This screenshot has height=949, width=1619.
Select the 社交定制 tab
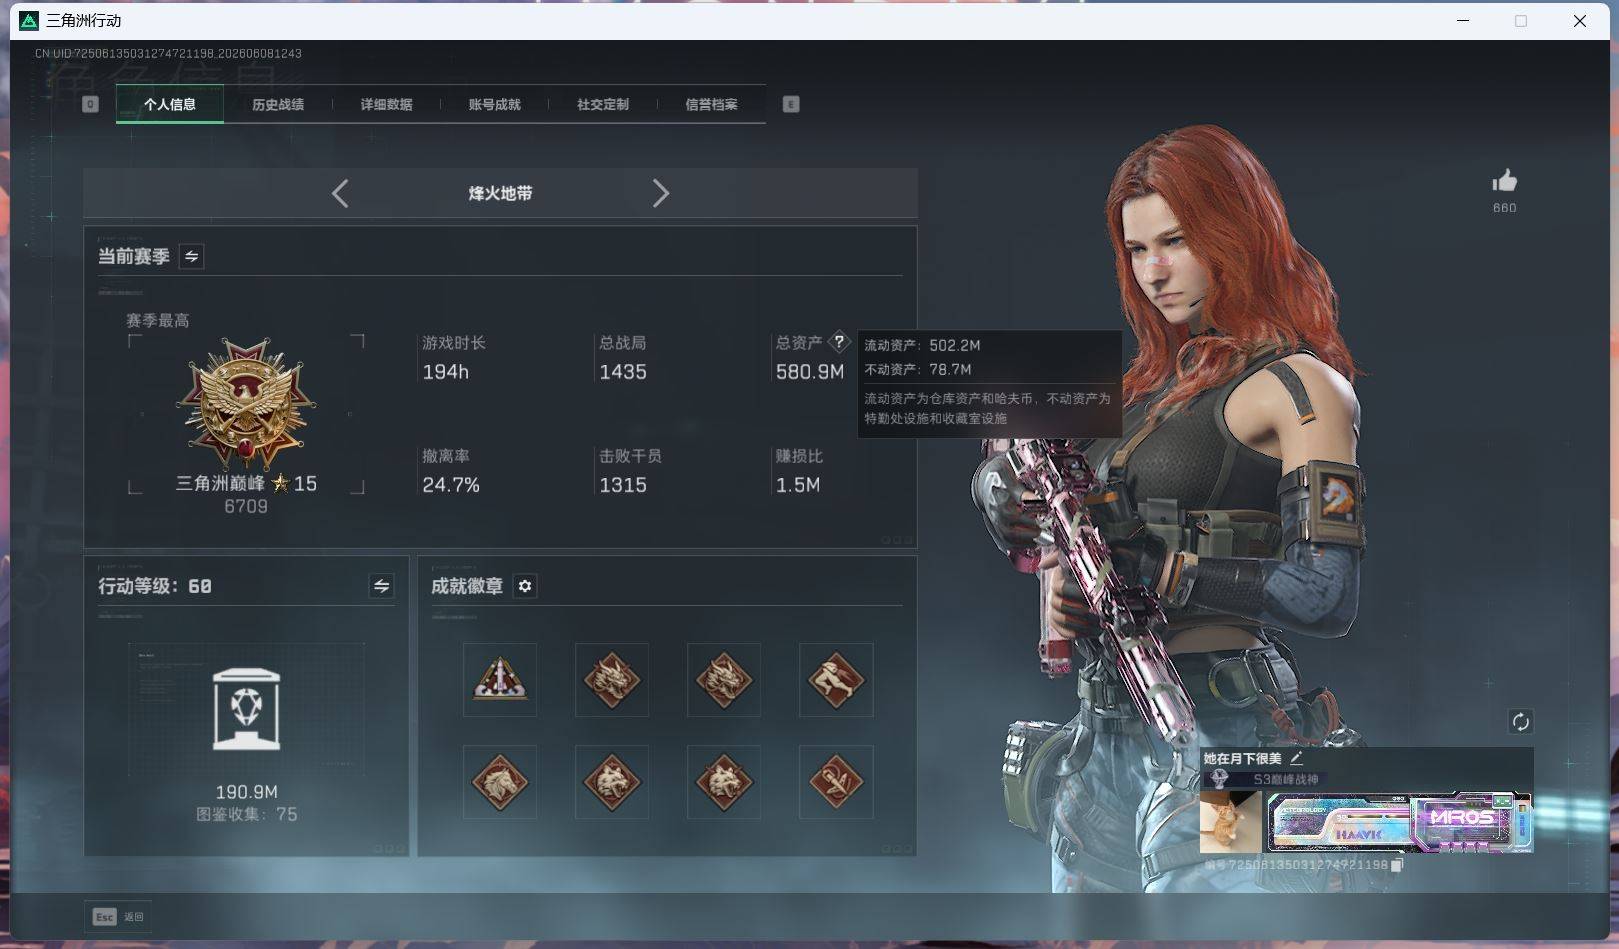[603, 104]
